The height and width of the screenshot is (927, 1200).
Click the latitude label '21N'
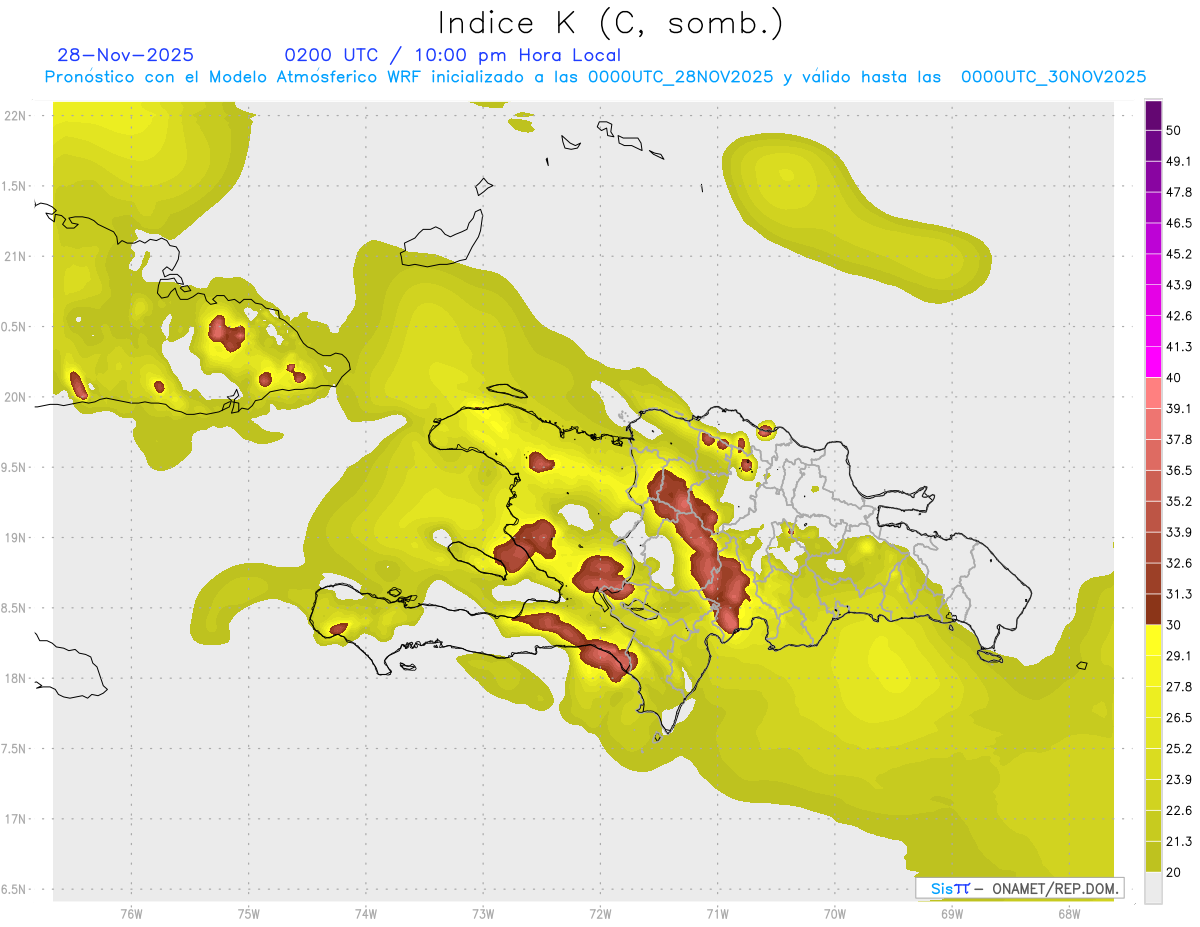13,256
